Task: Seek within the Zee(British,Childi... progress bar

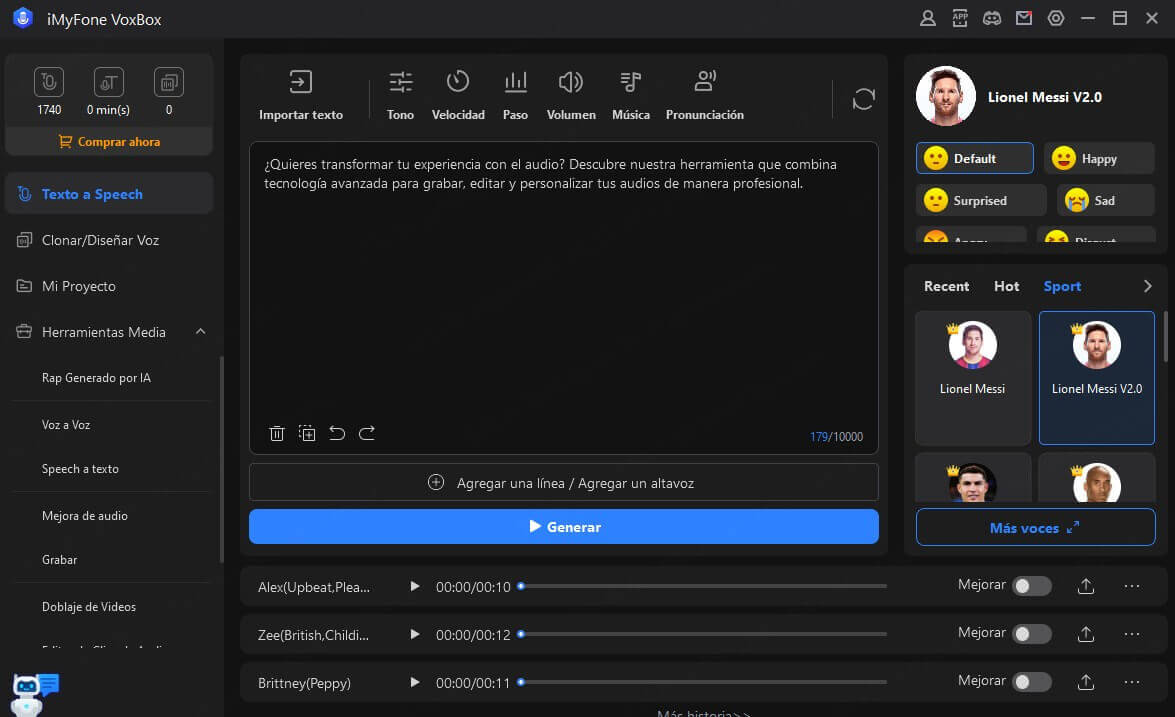Action: coord(703,634)
